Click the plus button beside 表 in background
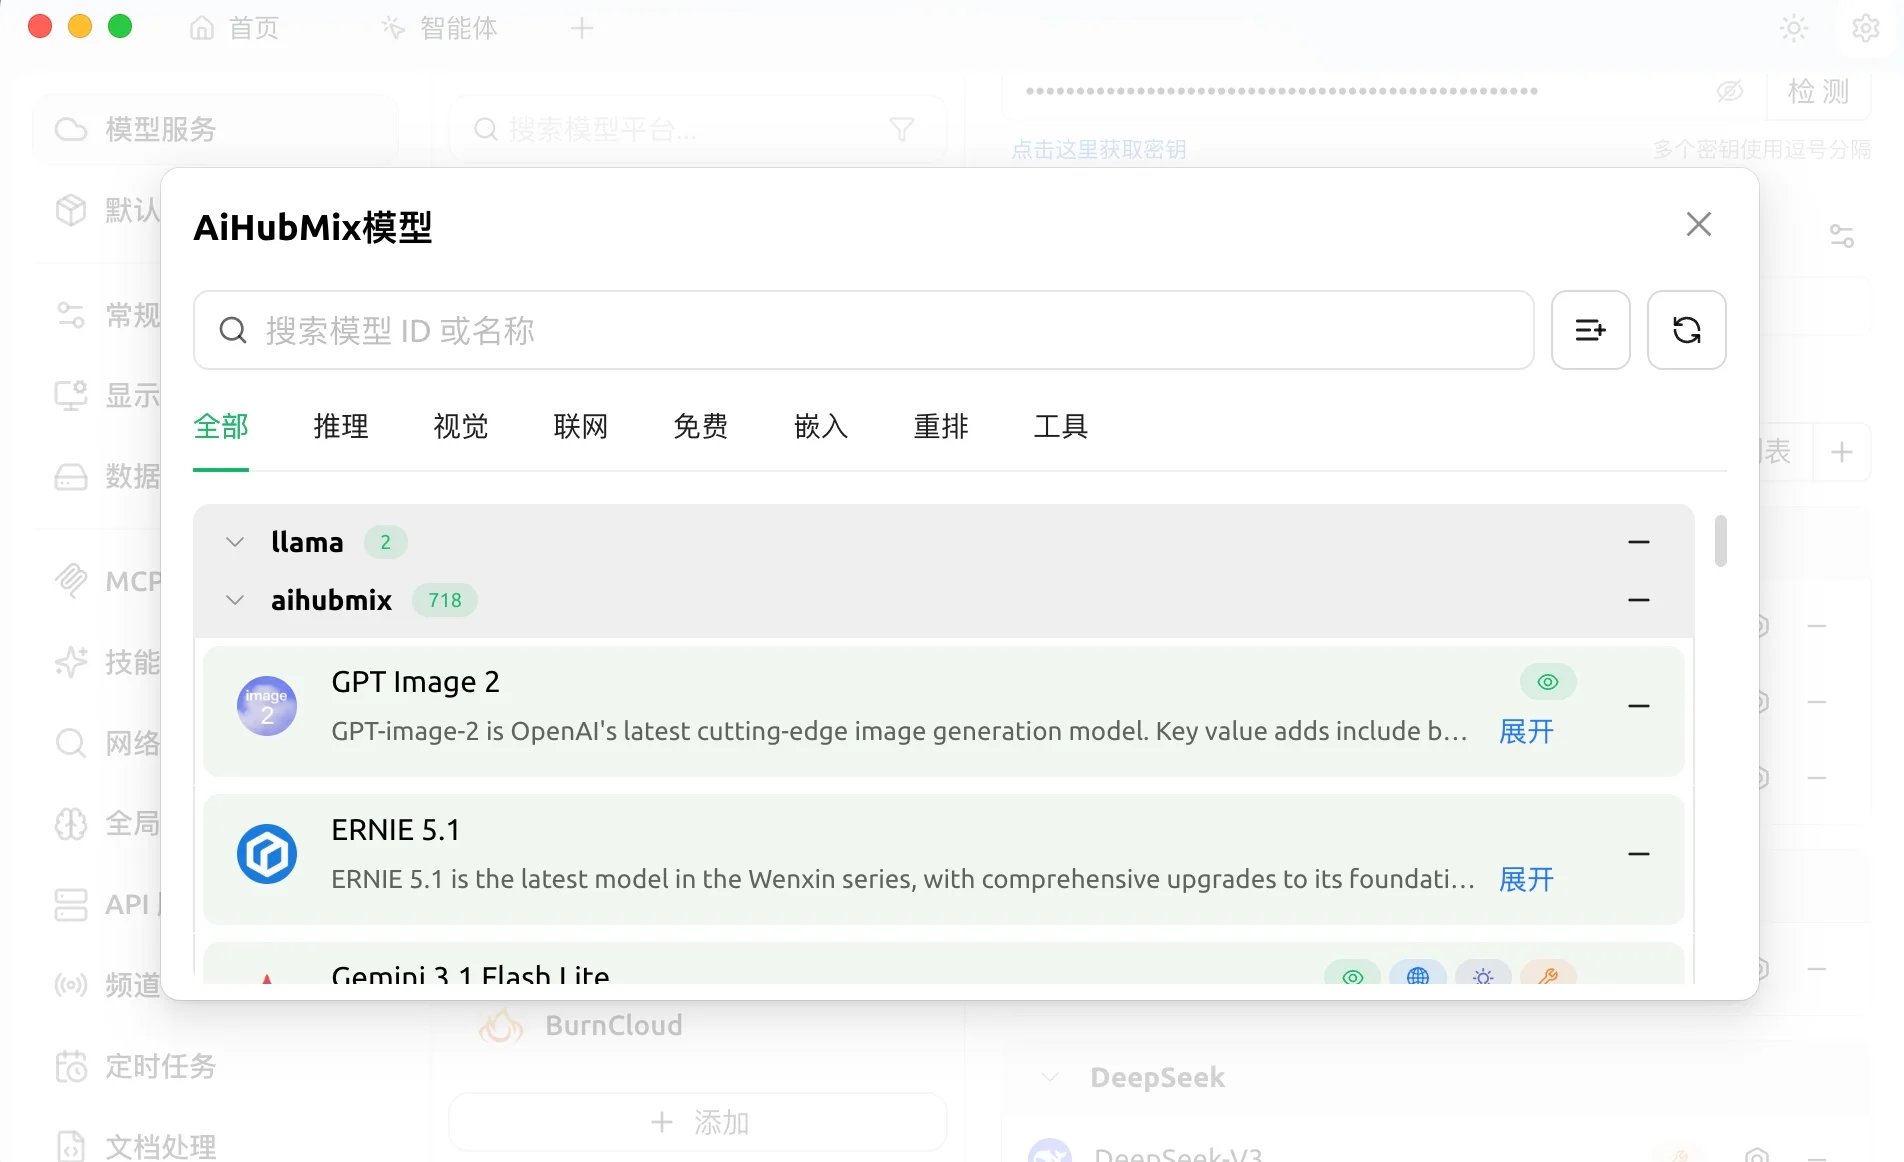This screenshot has width=1904, height=1162. [x=1842, y=452]
